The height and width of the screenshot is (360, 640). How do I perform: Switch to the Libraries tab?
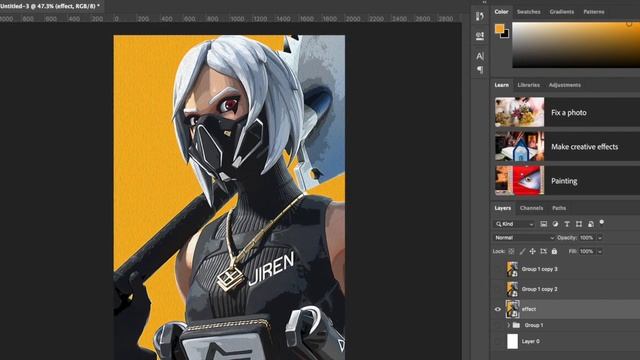click(529, 85)
